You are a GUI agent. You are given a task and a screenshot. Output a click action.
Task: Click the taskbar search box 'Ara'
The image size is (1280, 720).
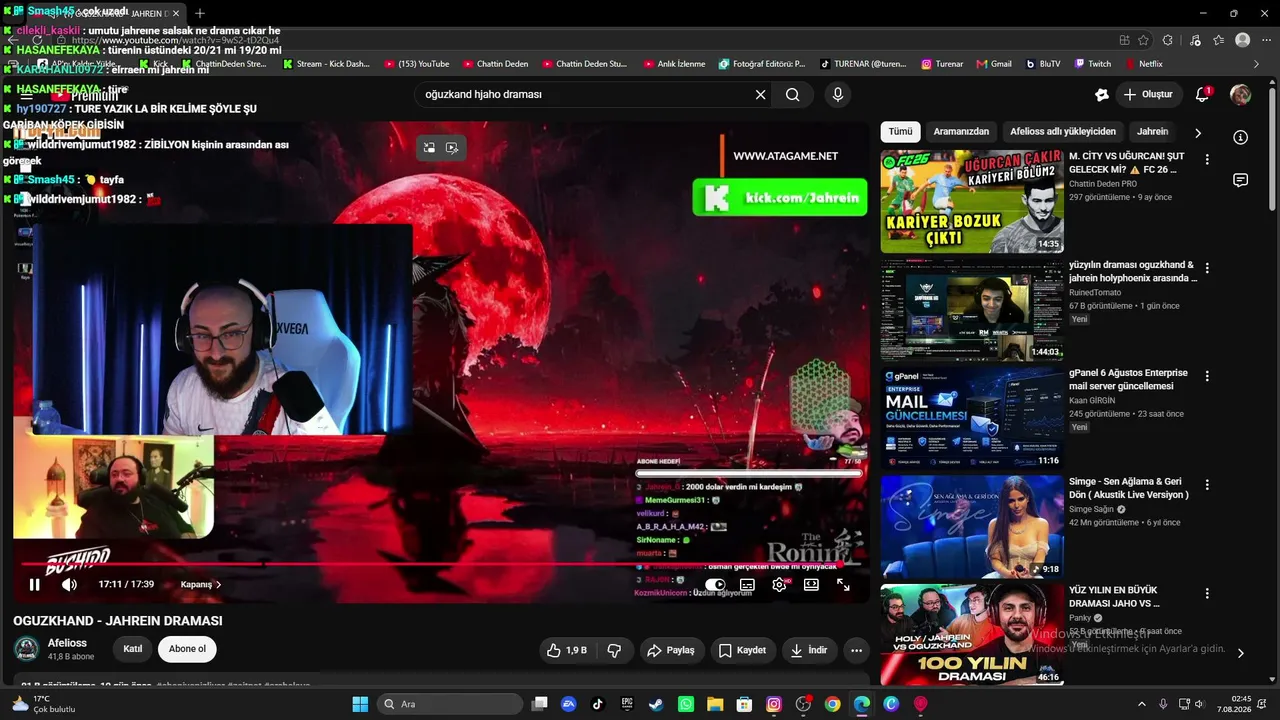click(x=450, y=704)
